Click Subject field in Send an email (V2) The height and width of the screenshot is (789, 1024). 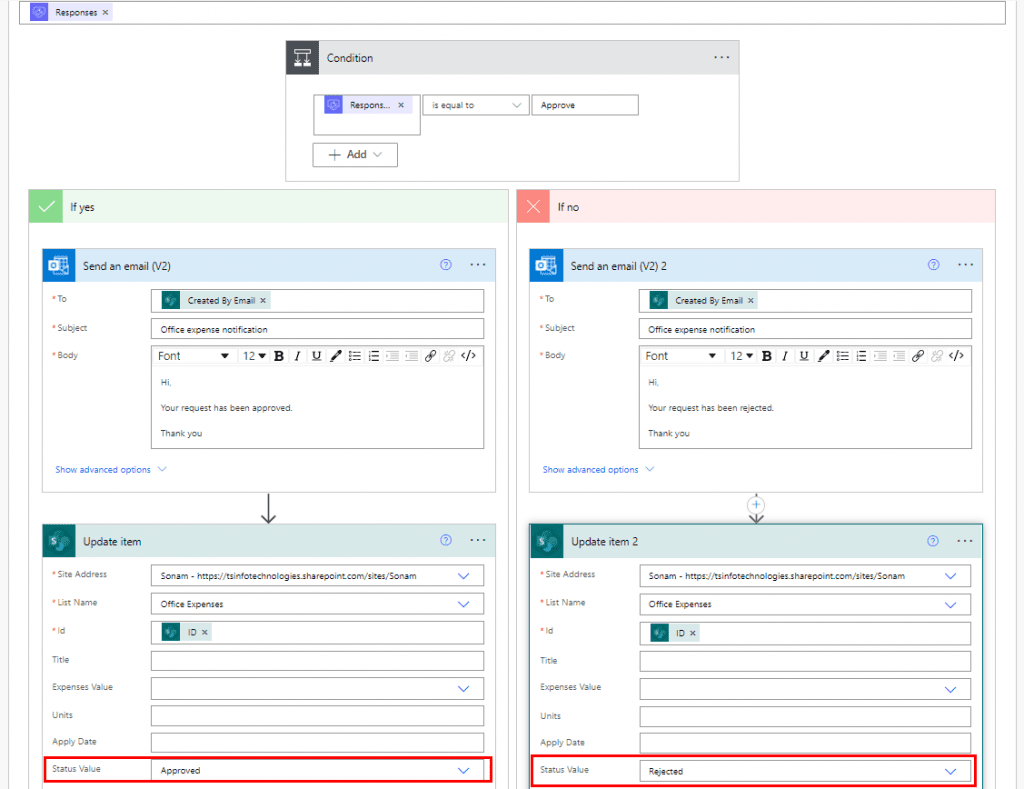317,329
